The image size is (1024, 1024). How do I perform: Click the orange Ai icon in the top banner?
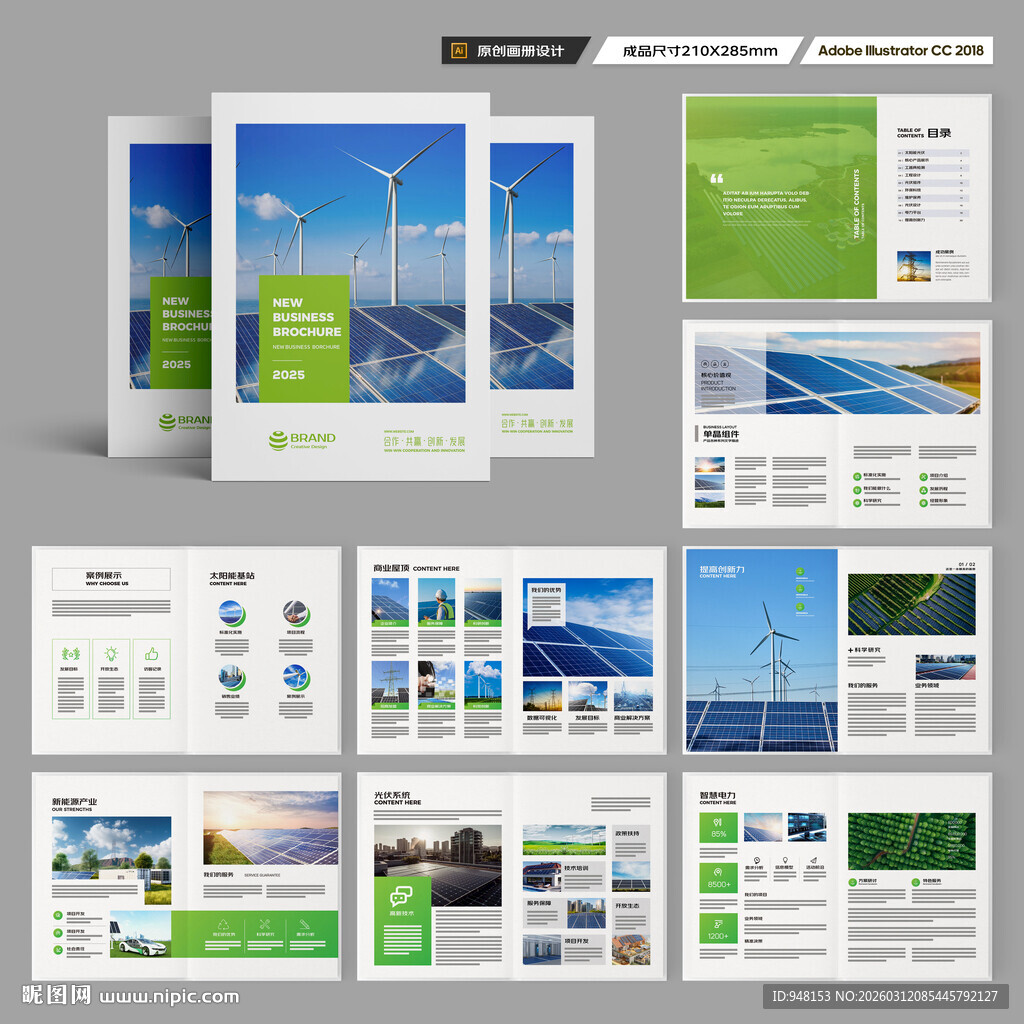tap(459, 50)
